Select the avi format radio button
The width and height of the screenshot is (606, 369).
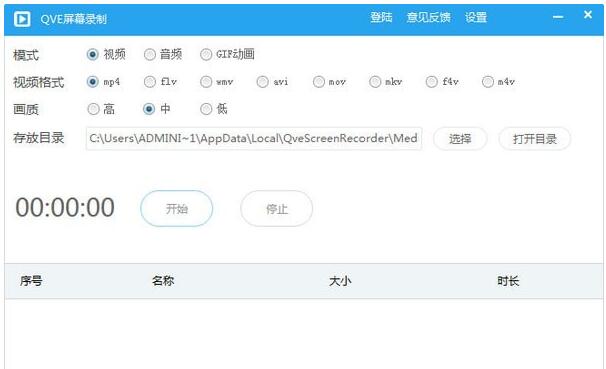[x=262, y=82]
